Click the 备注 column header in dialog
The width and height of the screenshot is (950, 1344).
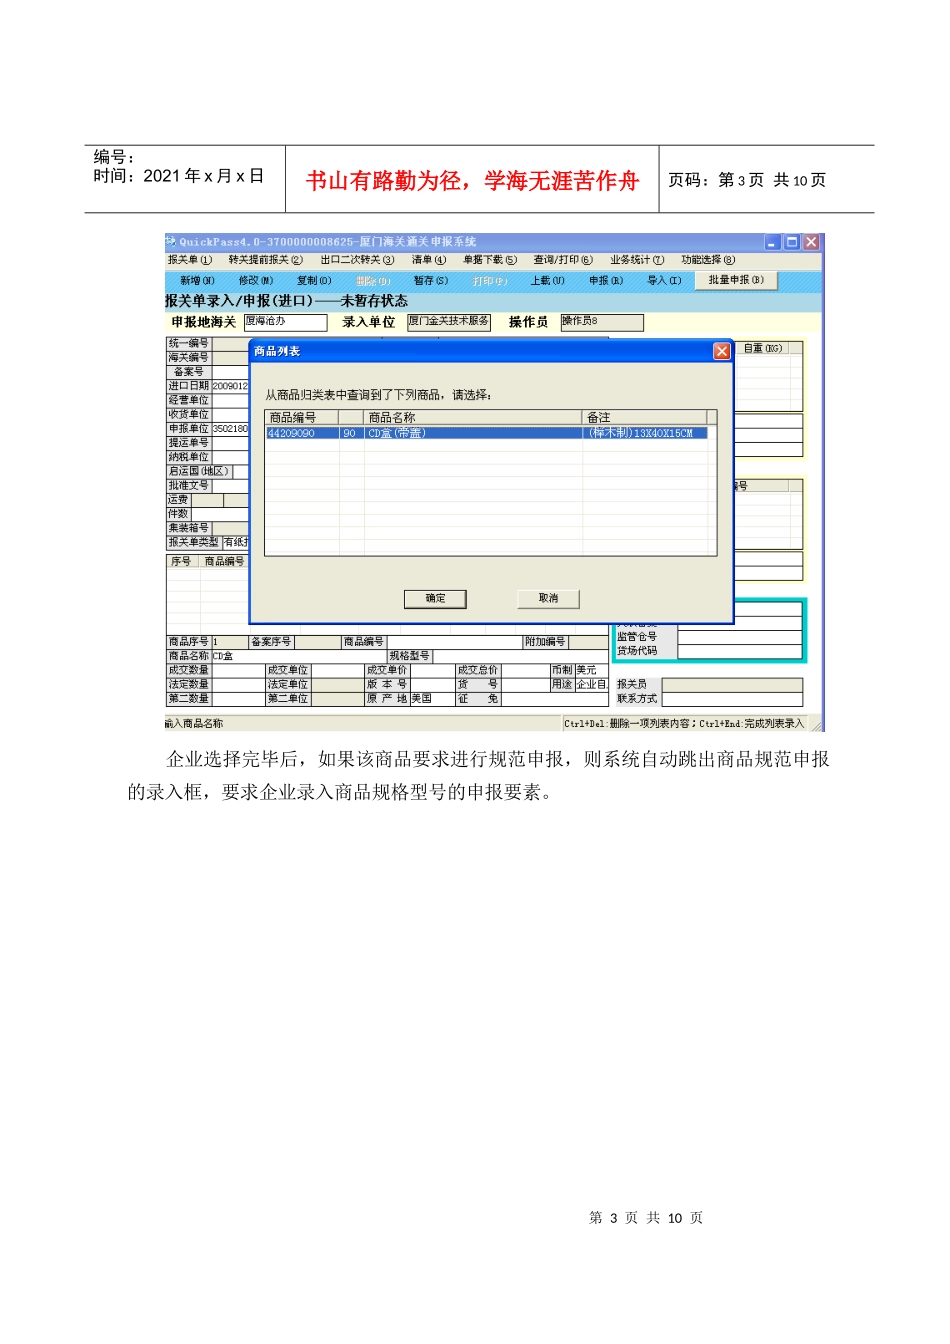645,417
